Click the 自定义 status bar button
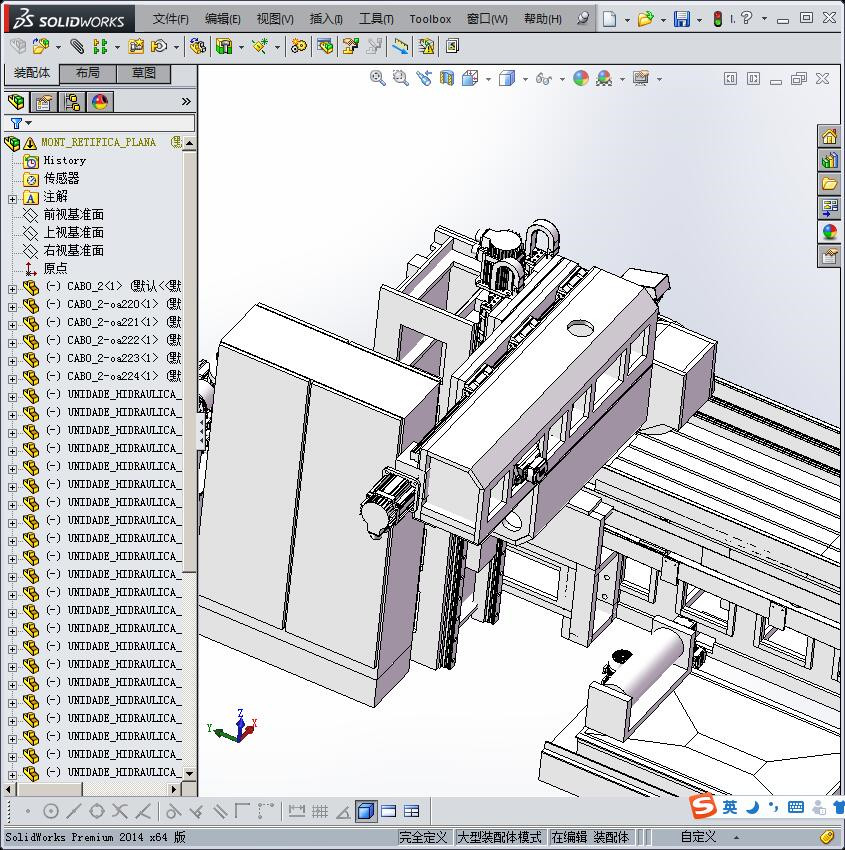 pos(699,837)
